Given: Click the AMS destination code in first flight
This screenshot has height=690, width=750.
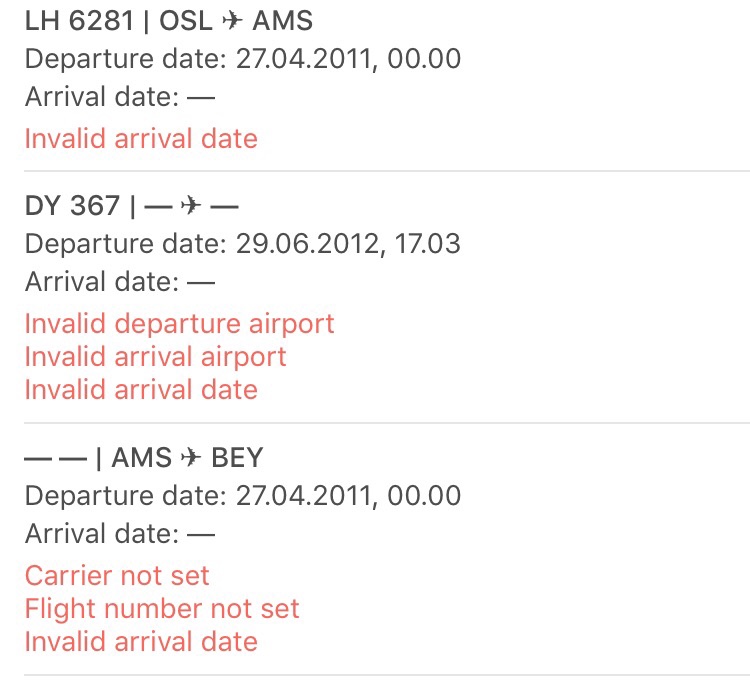Looking at the screenshot, I should point(283,21).
